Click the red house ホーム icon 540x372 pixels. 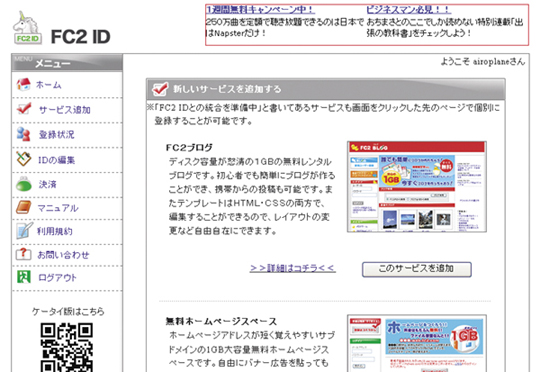pyautogui.click(x=23, y=84)
